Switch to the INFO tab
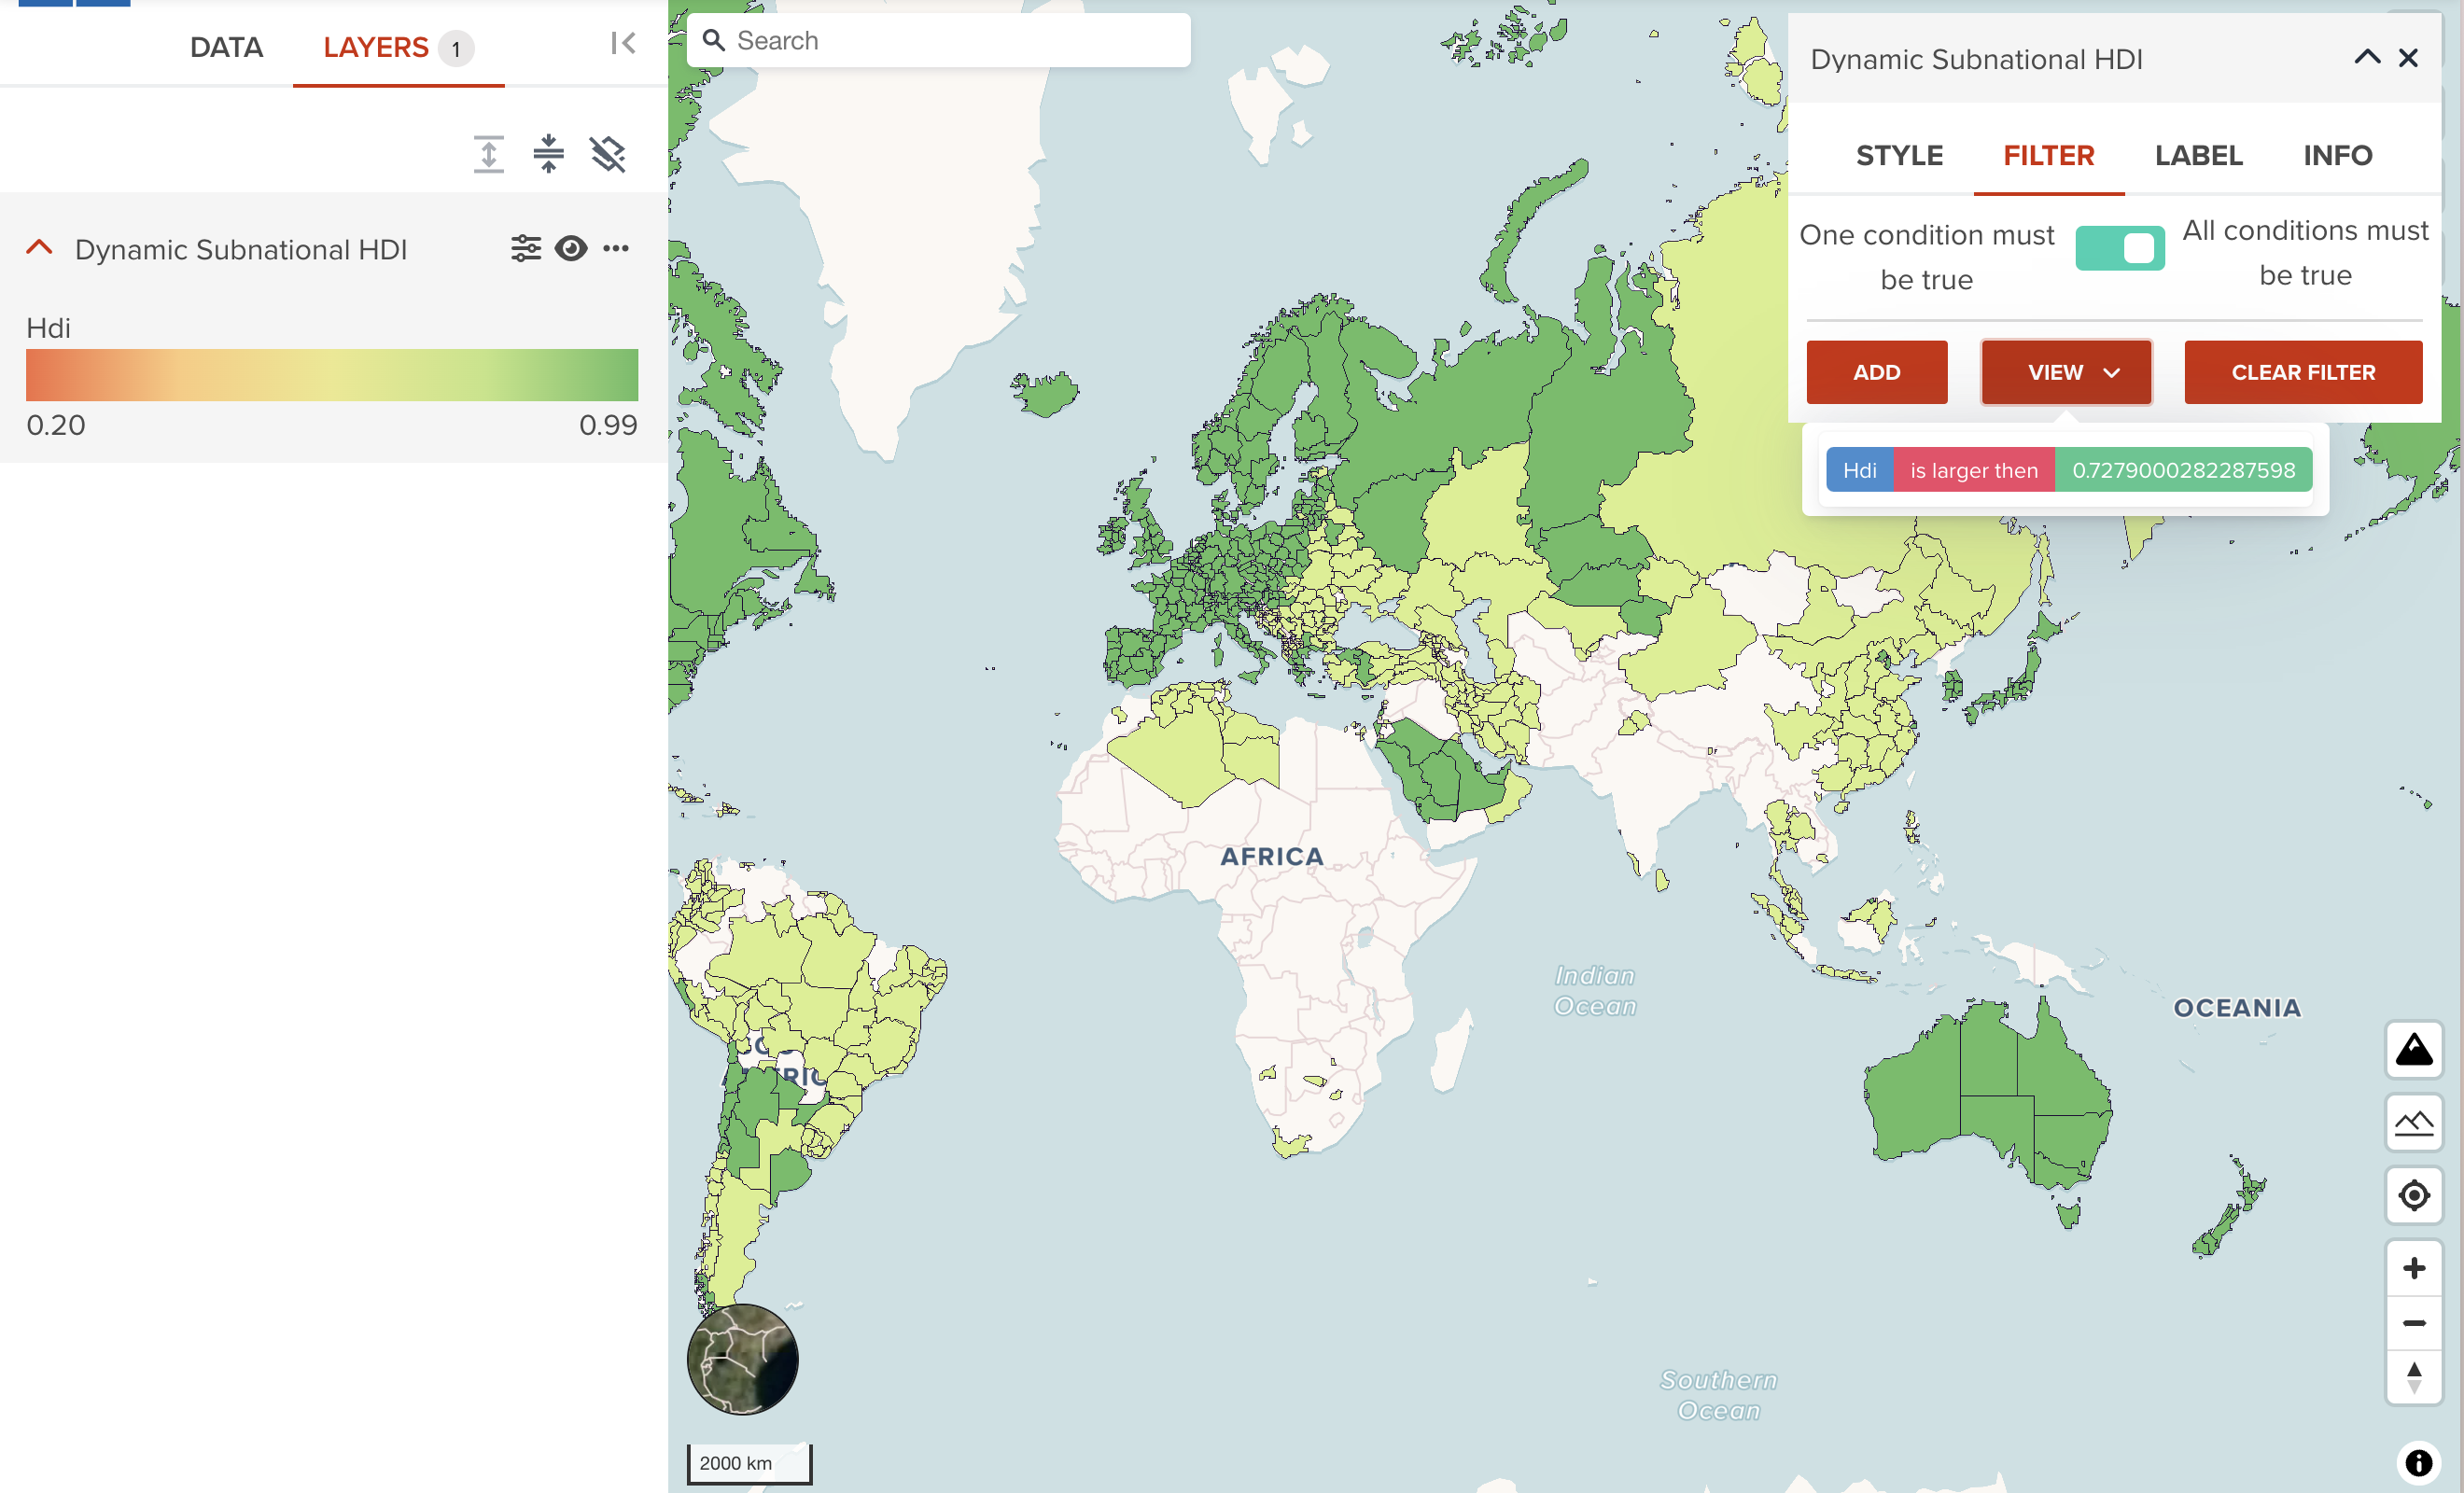 pos(2337,153)
